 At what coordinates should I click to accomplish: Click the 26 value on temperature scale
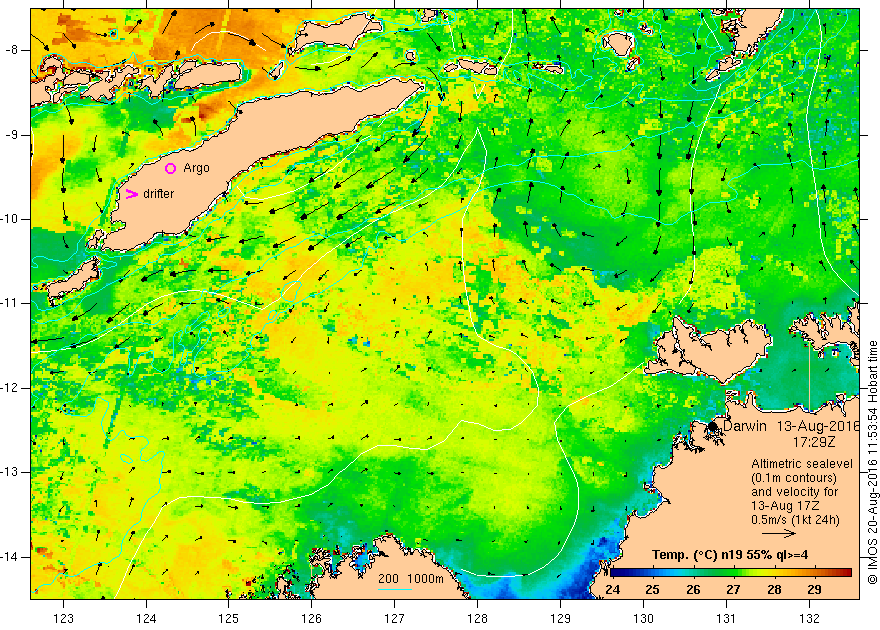tap(693, 590)
